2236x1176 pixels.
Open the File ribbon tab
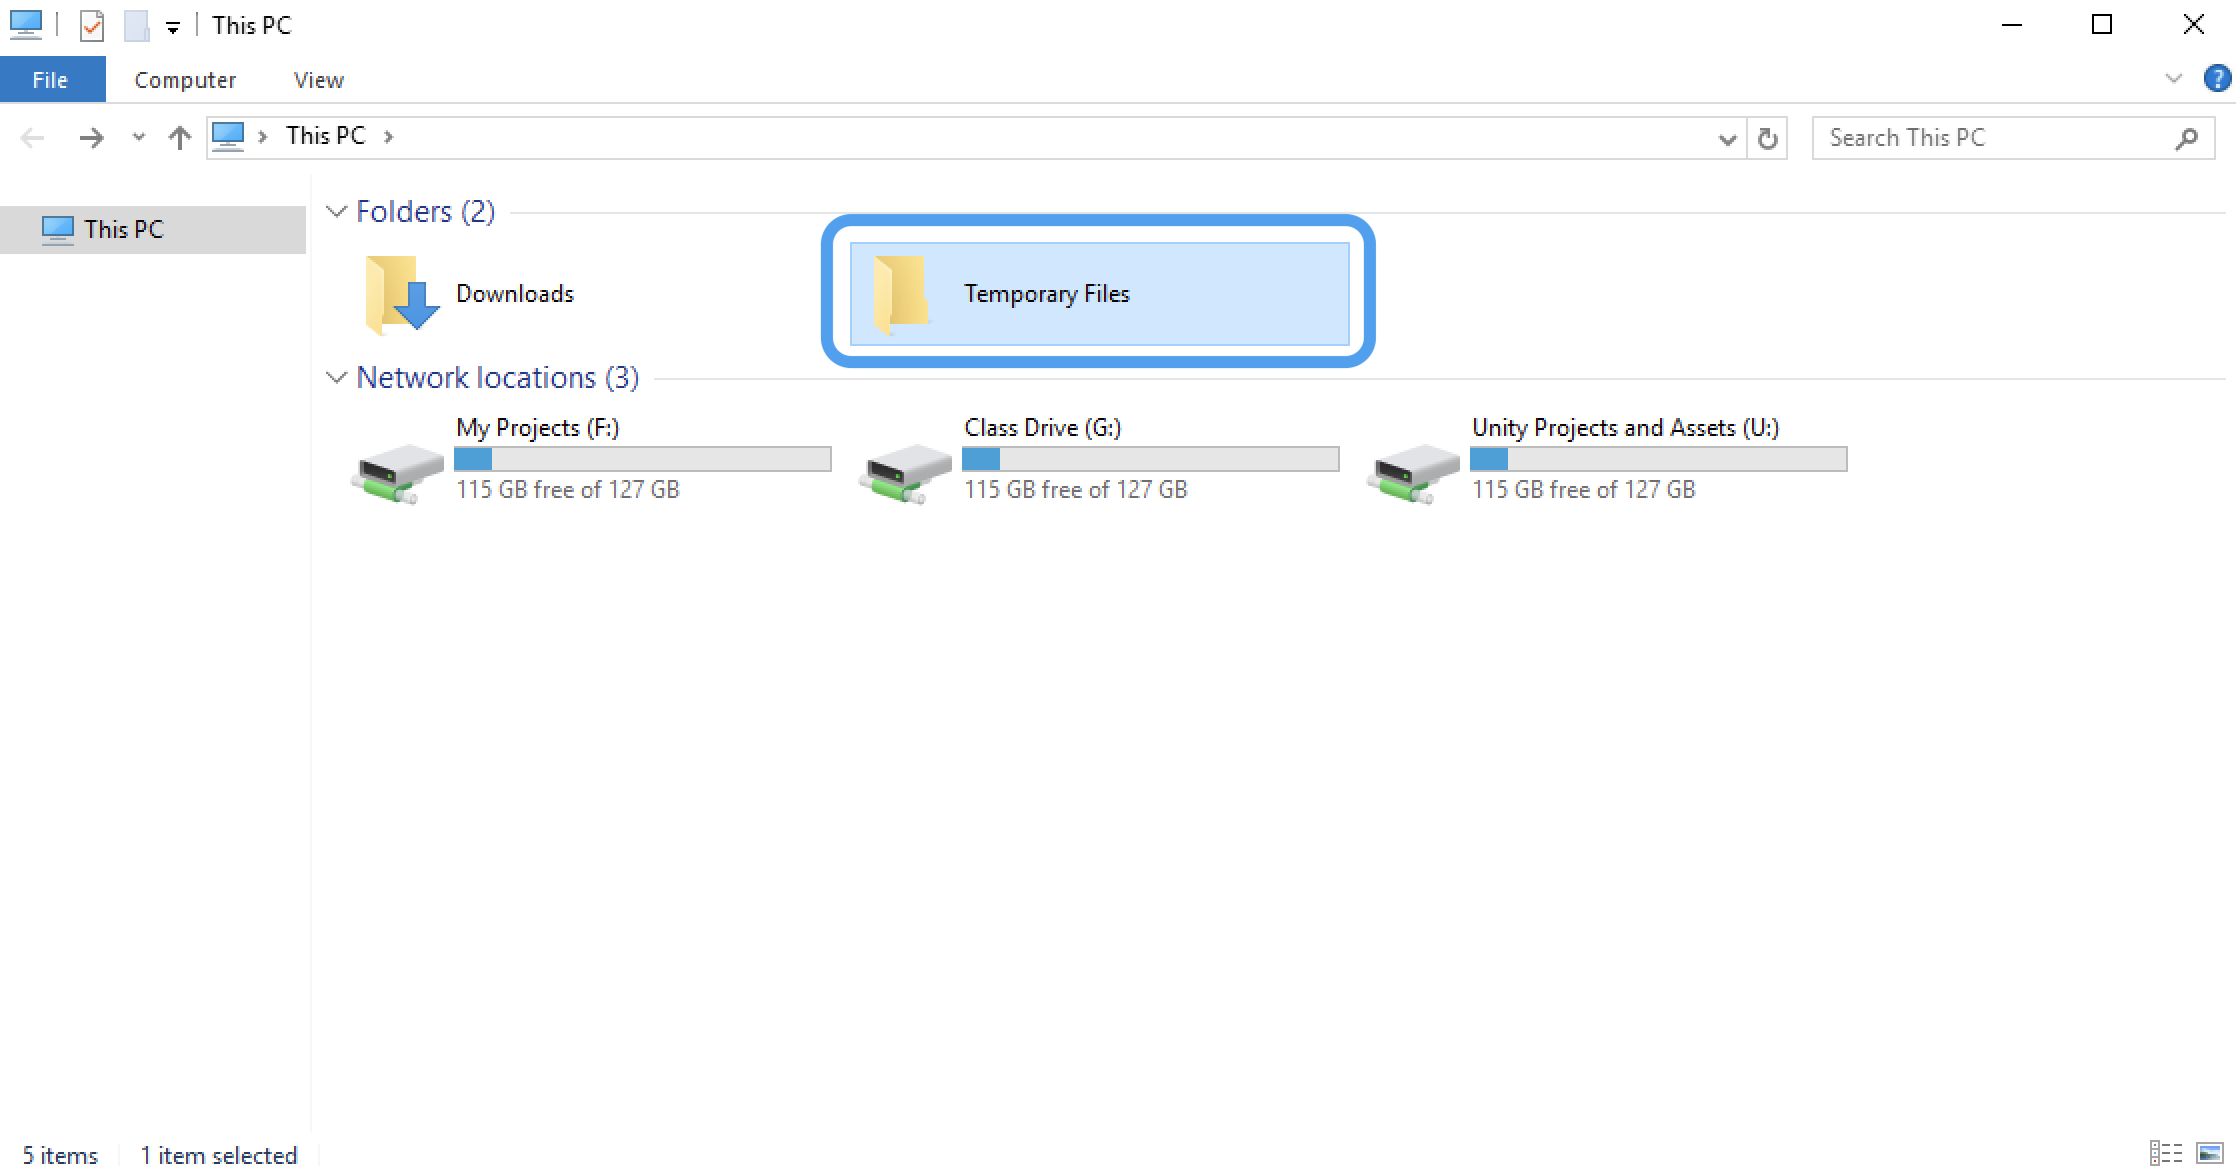point(51,80)
